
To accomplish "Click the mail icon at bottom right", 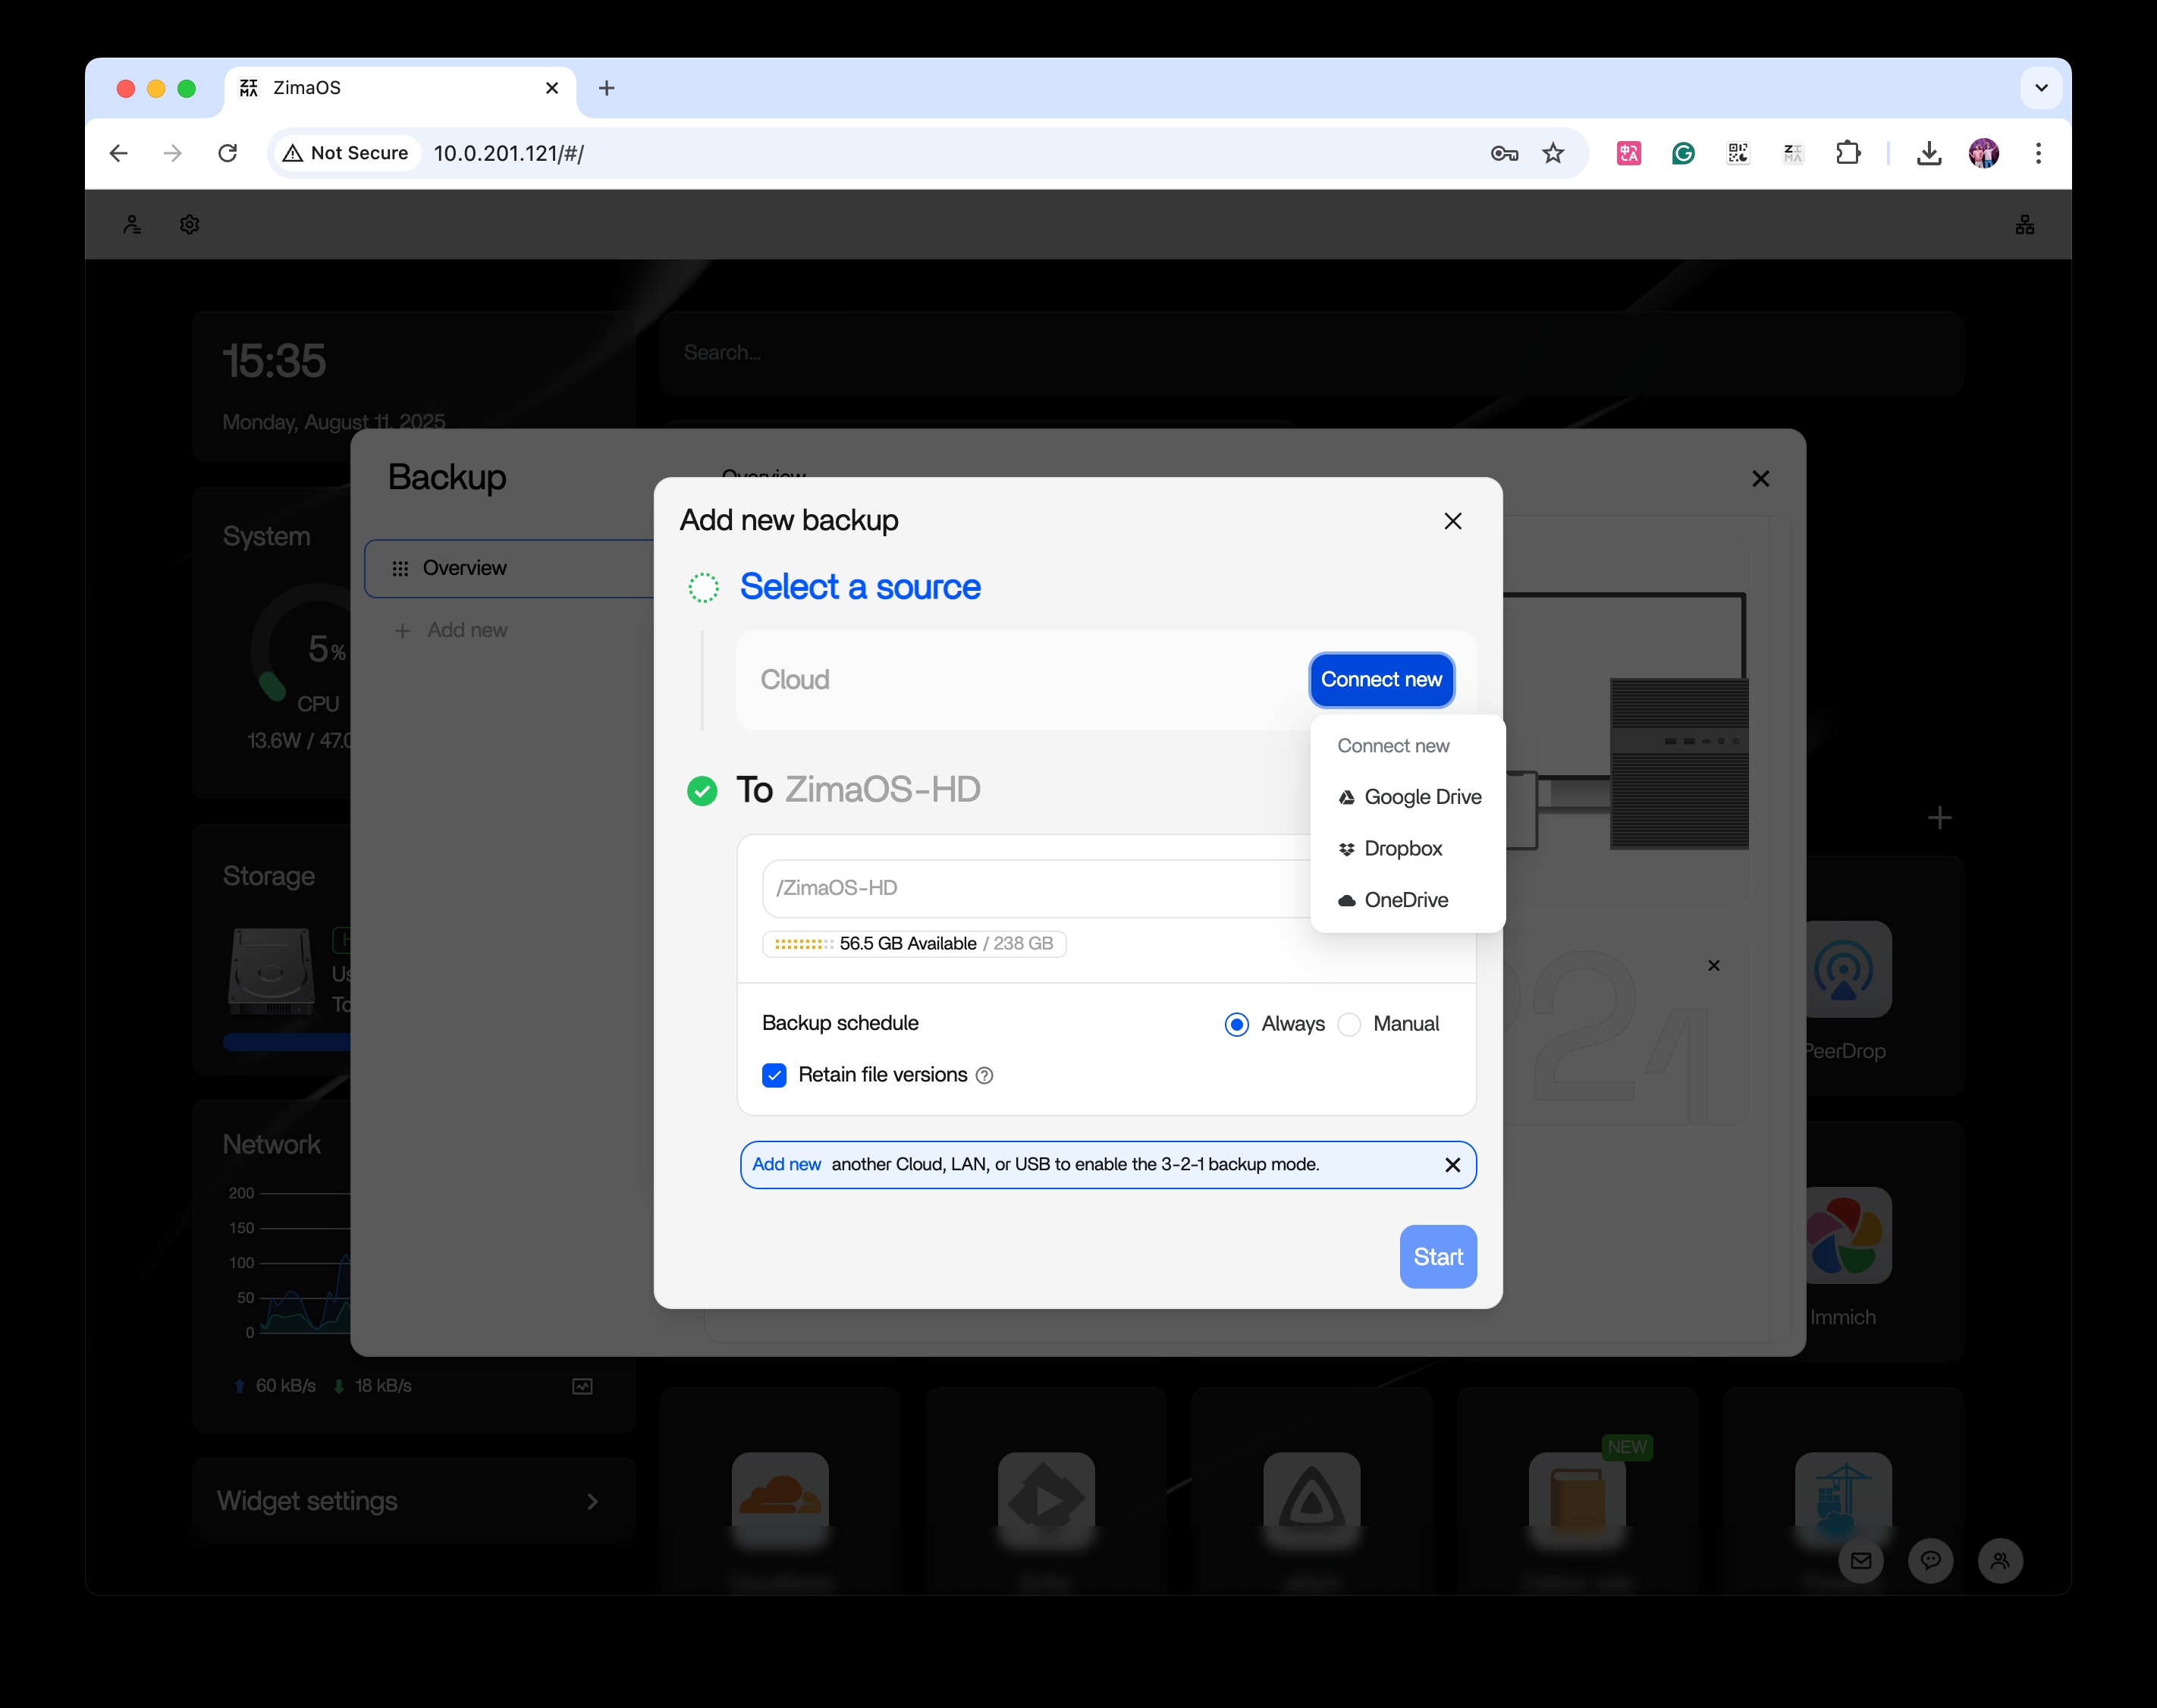I will click(1860, 1561).
